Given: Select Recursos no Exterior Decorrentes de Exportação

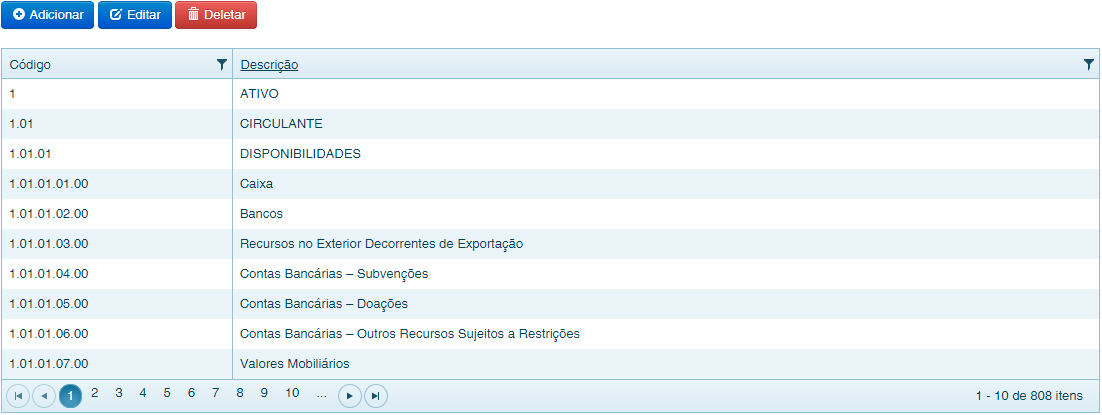Looking at the screenshot, I should coord(550,244).
